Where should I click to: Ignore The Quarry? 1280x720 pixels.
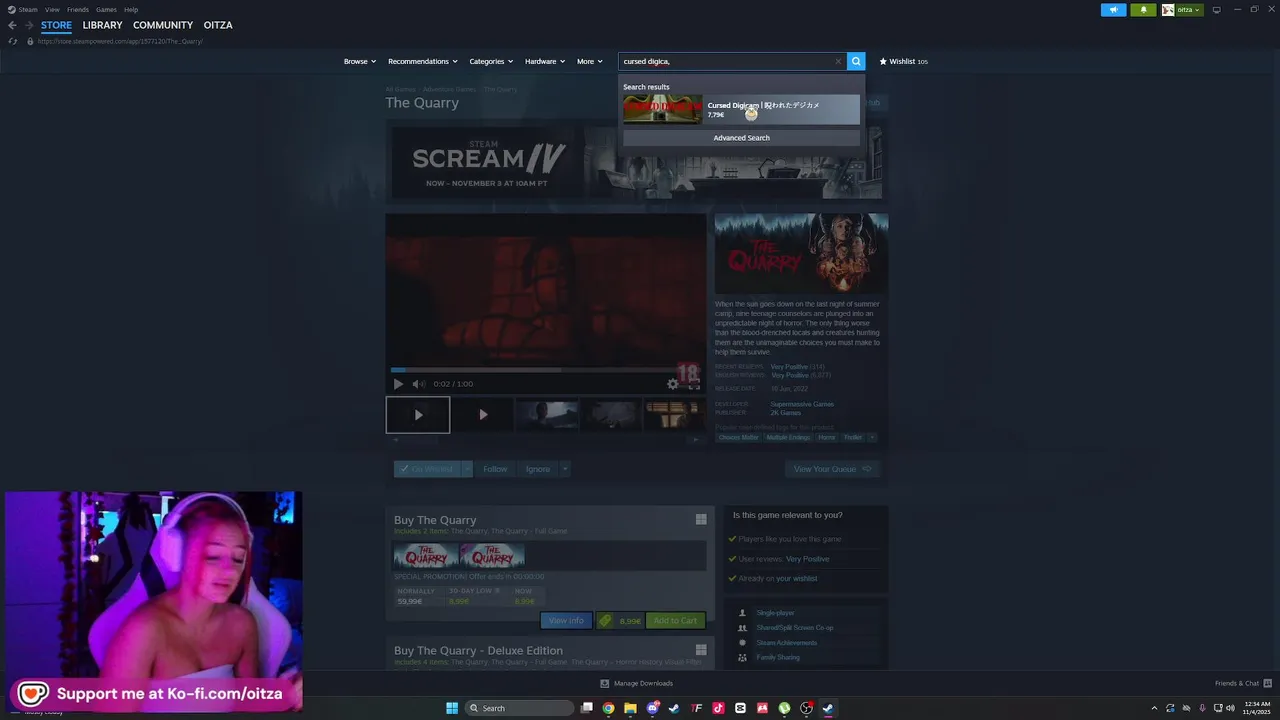(x=538, y=469)
